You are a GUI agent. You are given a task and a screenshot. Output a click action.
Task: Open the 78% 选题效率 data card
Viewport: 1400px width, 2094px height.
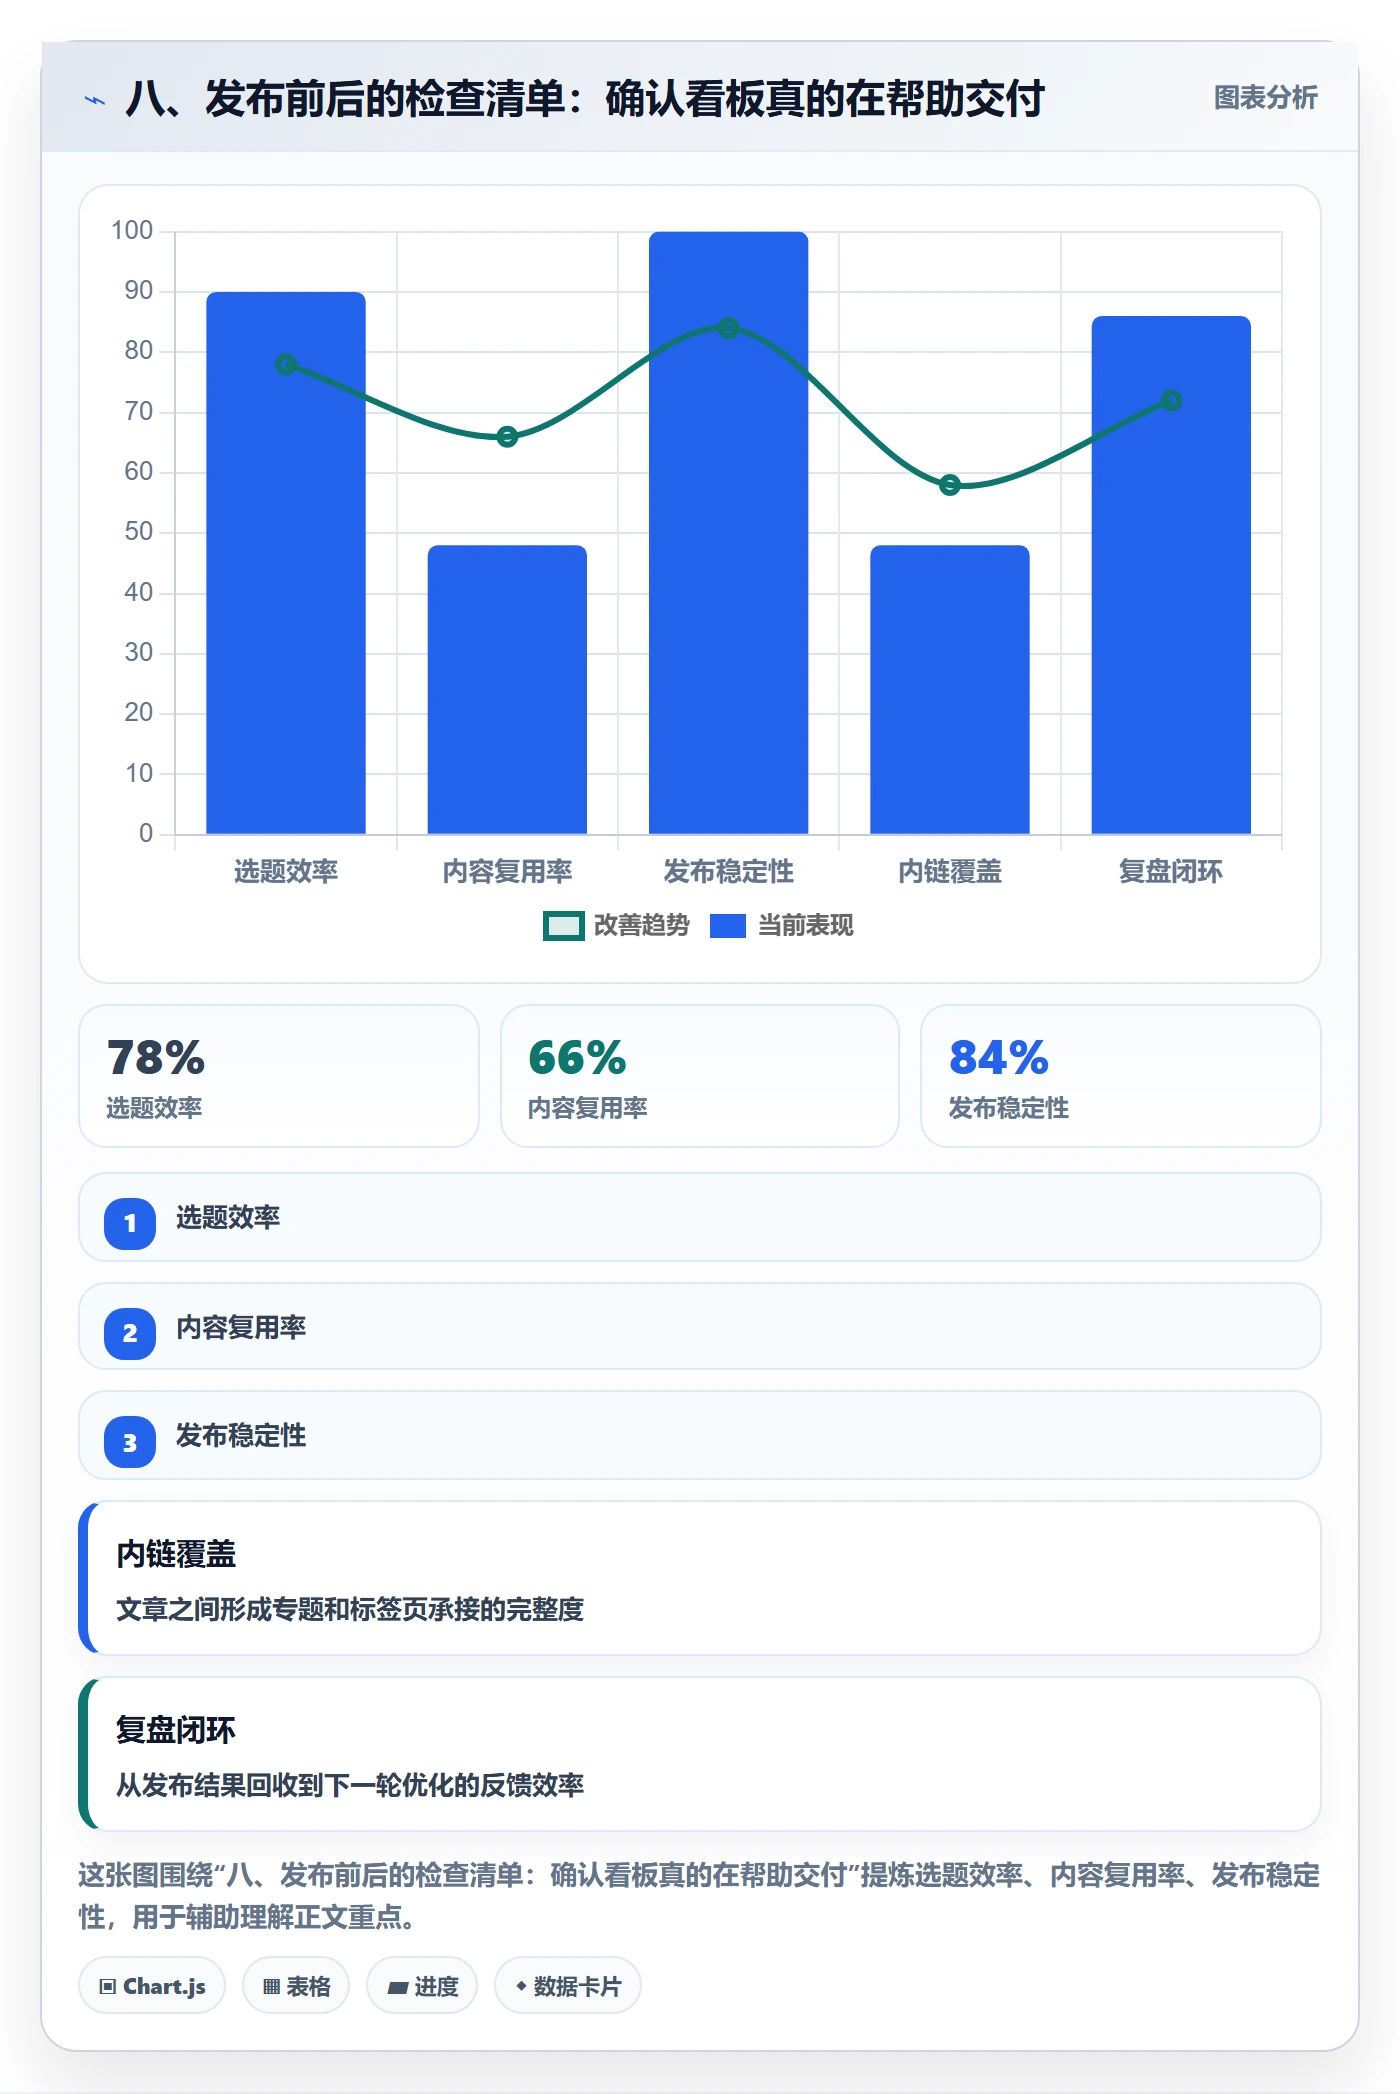point(279,1076)
